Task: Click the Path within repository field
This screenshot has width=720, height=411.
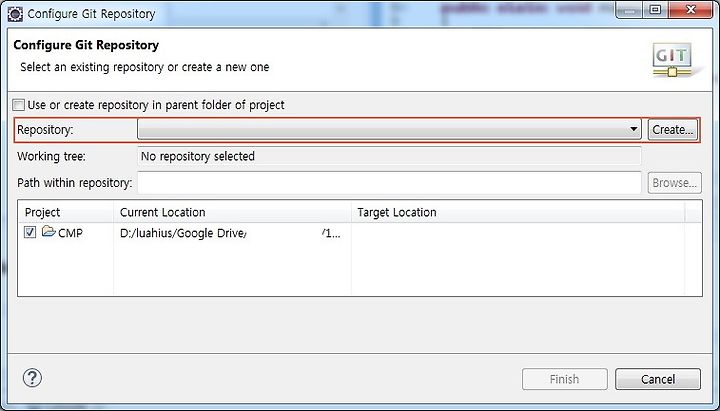Action: (389, 183)
